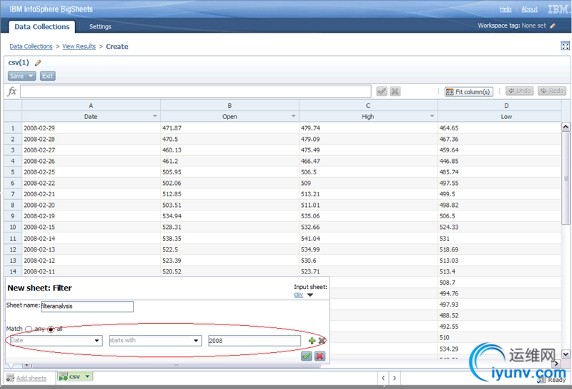Select the Match all radio button
This screenshot has height=389, width=572.
51,329
